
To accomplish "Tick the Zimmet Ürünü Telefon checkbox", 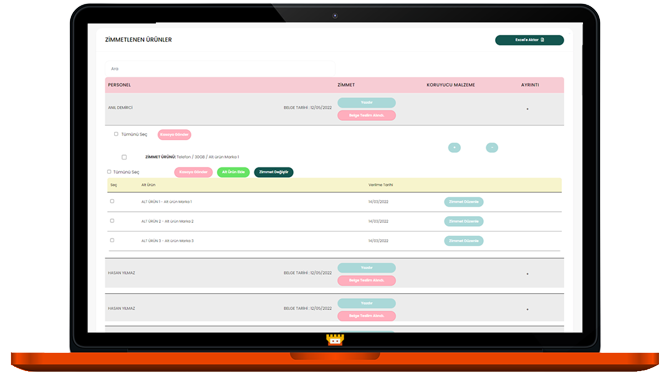I will pos(124,157).
